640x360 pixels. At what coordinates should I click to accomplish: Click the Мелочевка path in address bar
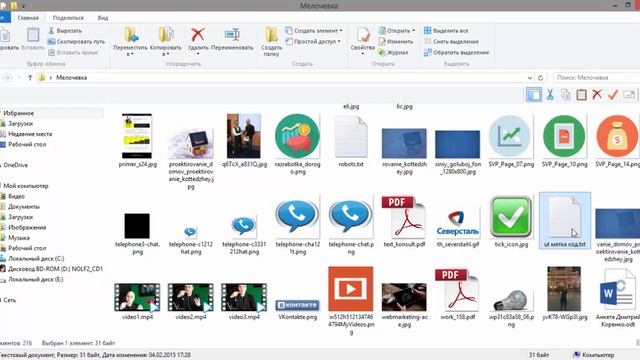coord(71,78)
